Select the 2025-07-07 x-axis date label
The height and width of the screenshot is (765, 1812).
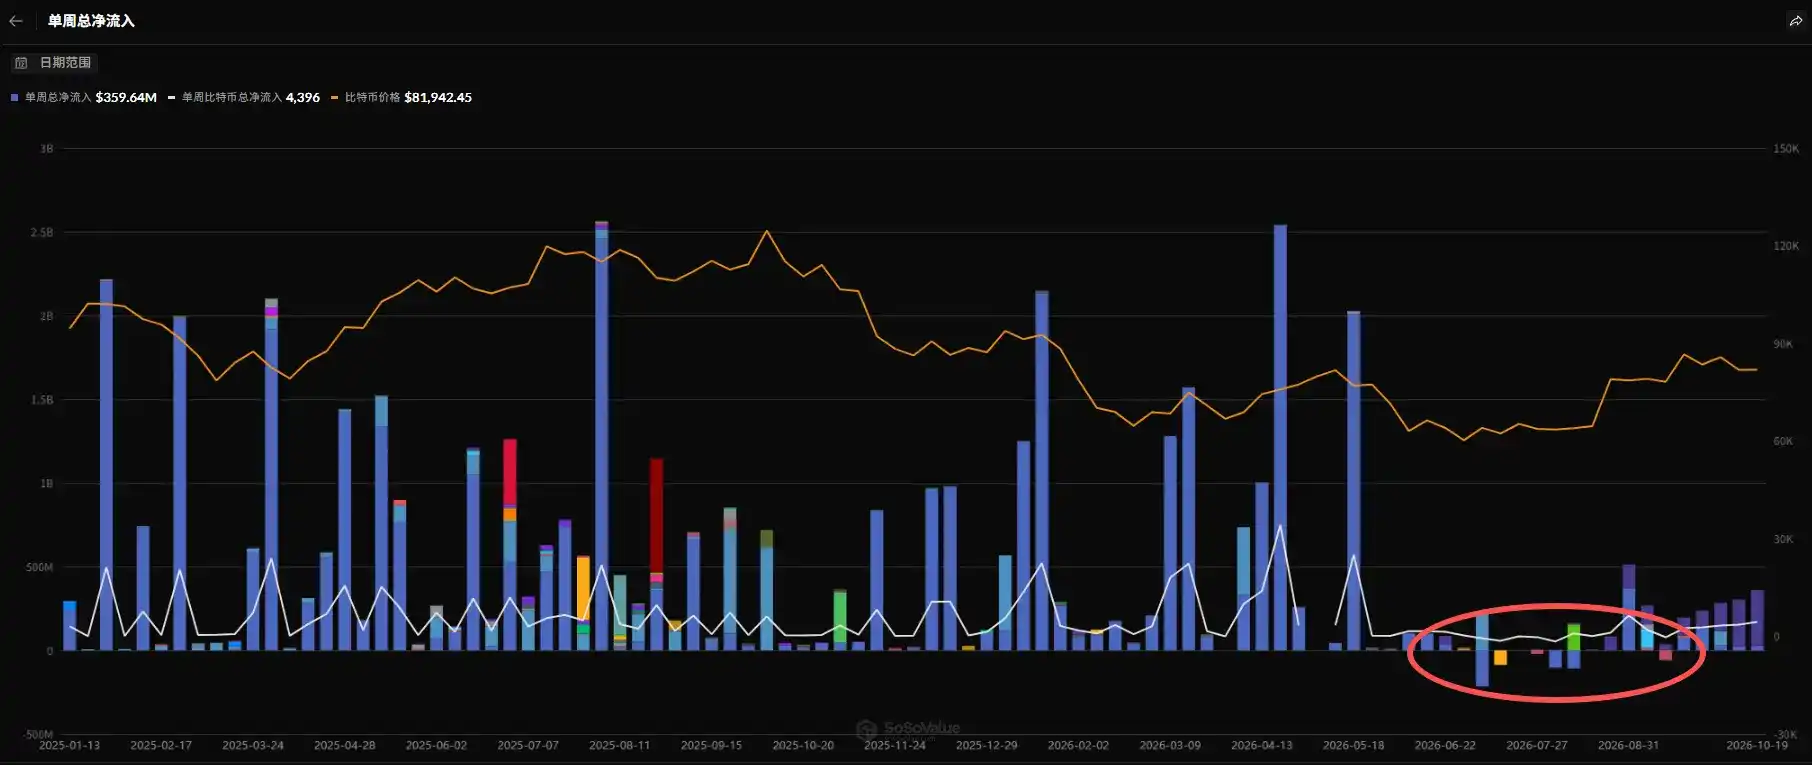click(528, 746)
